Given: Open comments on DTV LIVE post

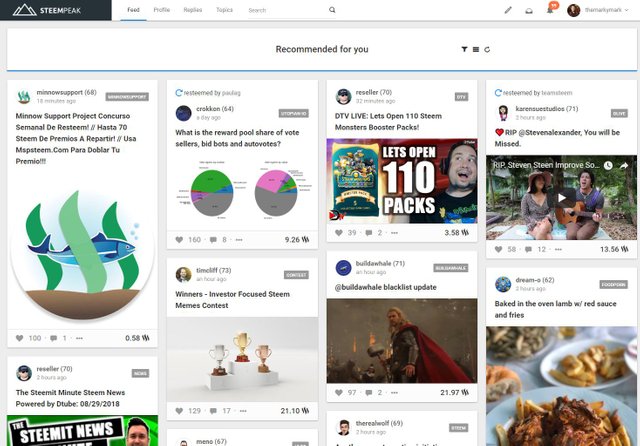Looking at the screenshot, I should point(369,233).
